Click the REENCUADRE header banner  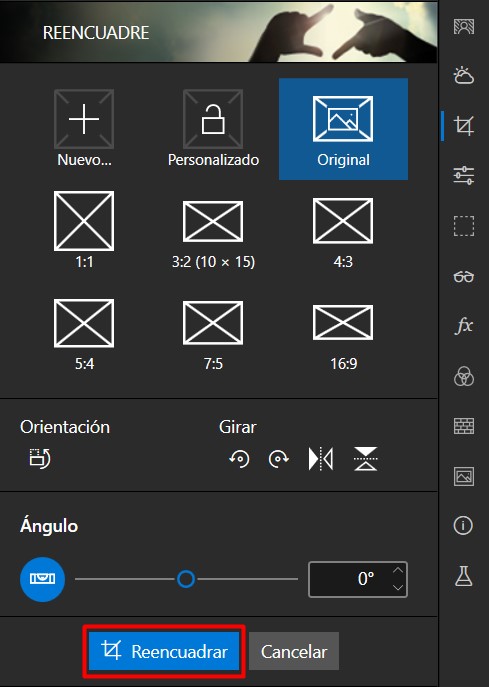tap(219, 32)
